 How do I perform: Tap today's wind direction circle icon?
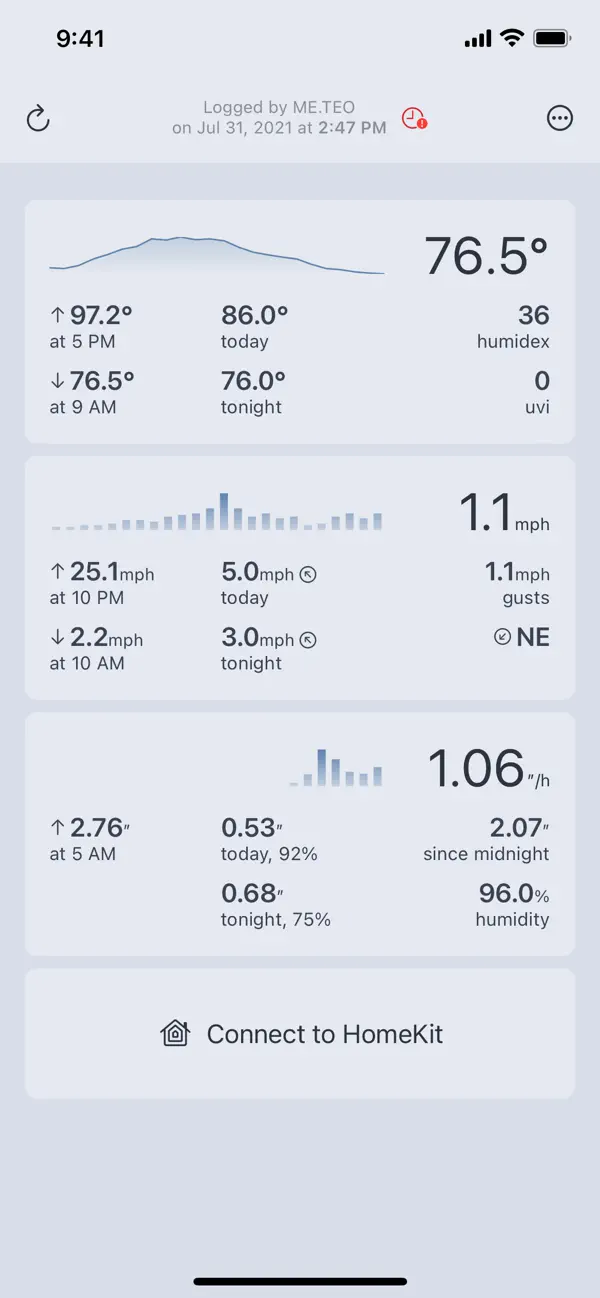point(308,574)
